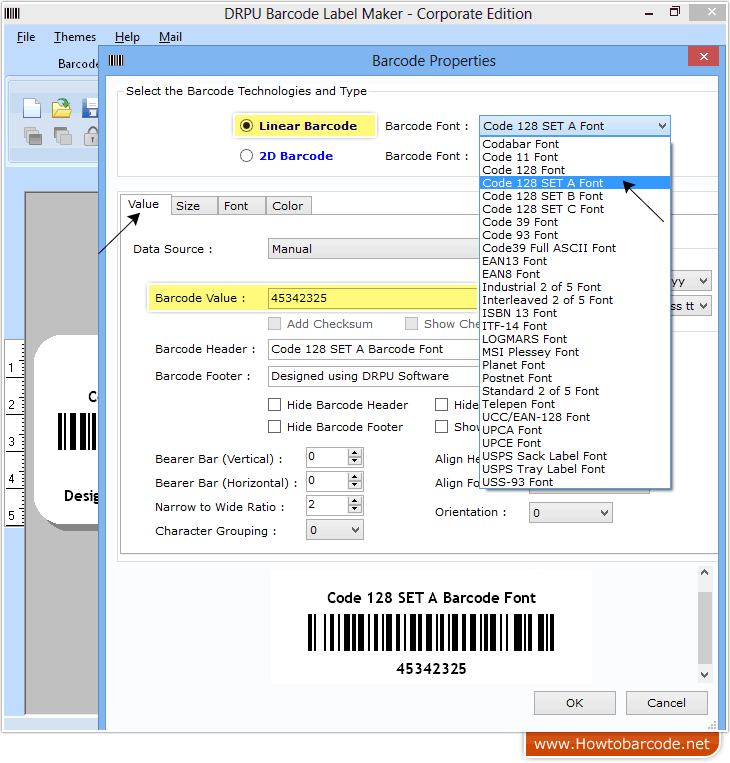Choose EAN8 Font from the list
This screenshot has height=763, width=730.
pos(575,274)
